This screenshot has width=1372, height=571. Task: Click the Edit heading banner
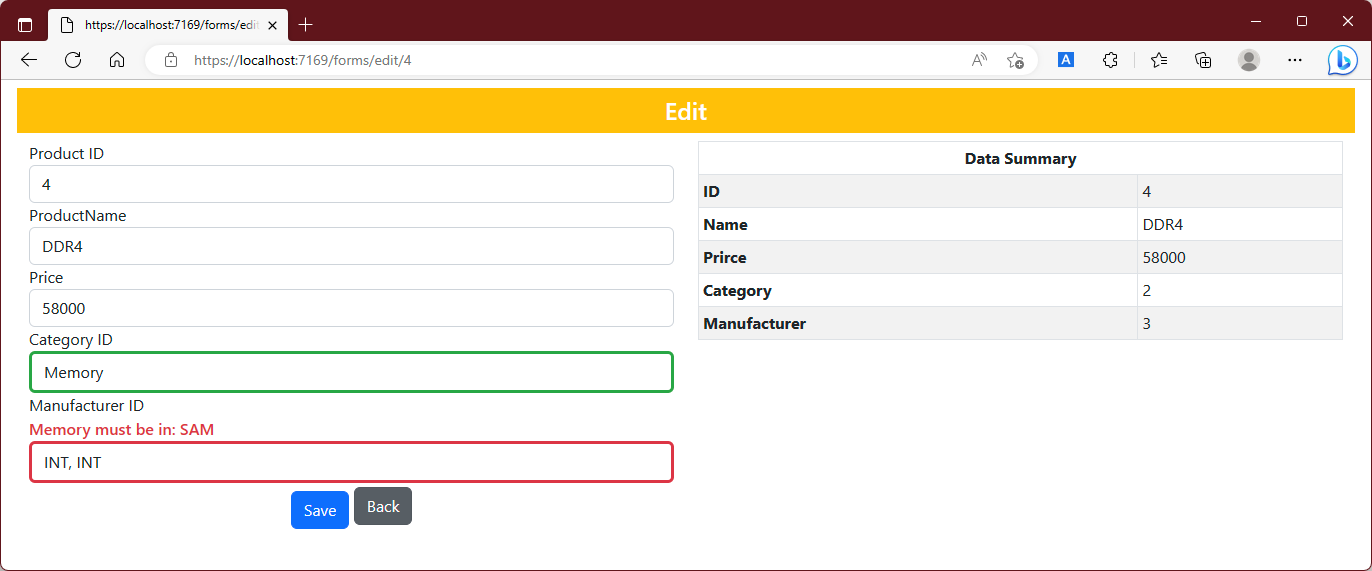686,111
